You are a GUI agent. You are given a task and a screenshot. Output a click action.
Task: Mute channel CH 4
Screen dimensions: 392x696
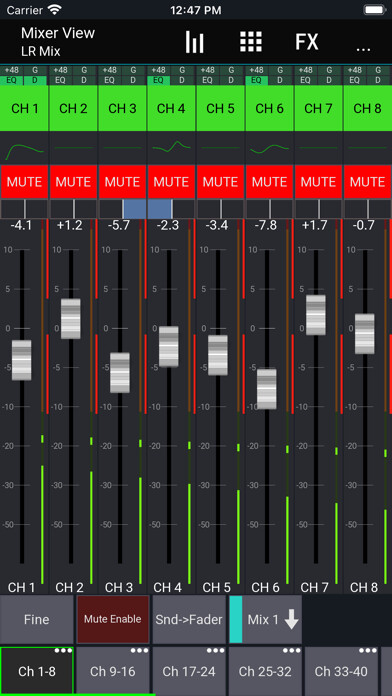pyautogui.click(x=171, y=182)
